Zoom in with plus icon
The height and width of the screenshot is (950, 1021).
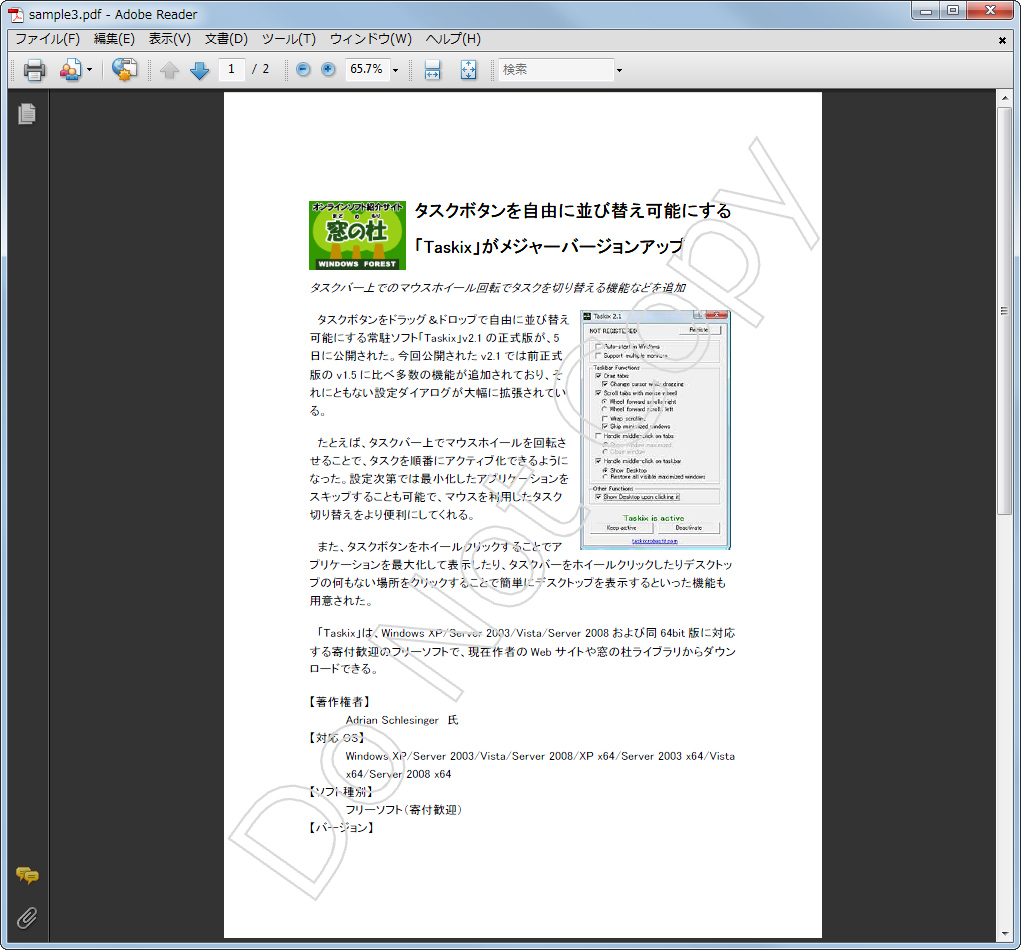(328, 69)
